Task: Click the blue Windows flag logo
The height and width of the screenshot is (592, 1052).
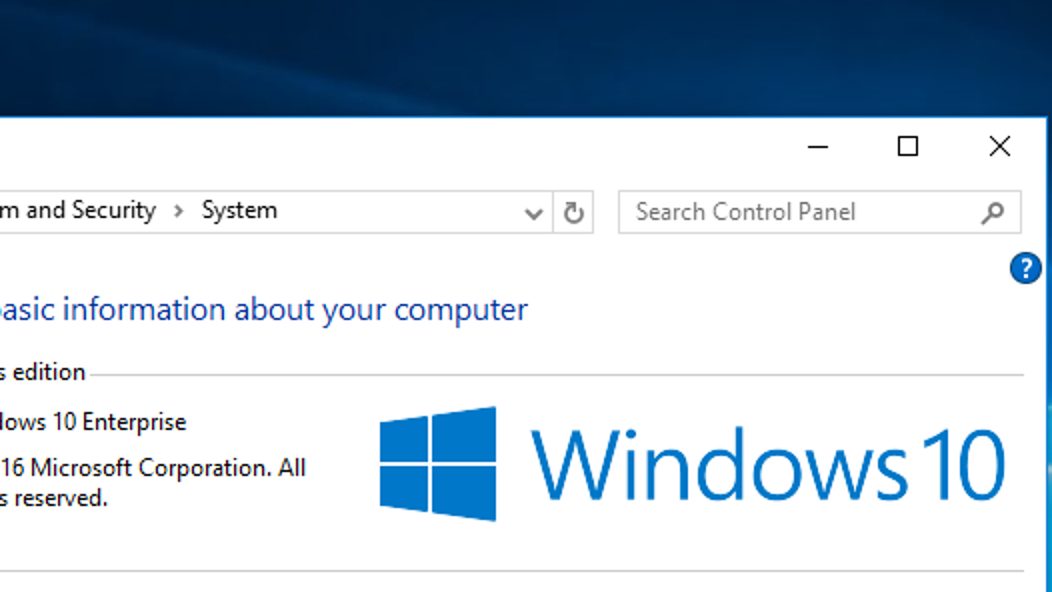Action: (438, 462)
